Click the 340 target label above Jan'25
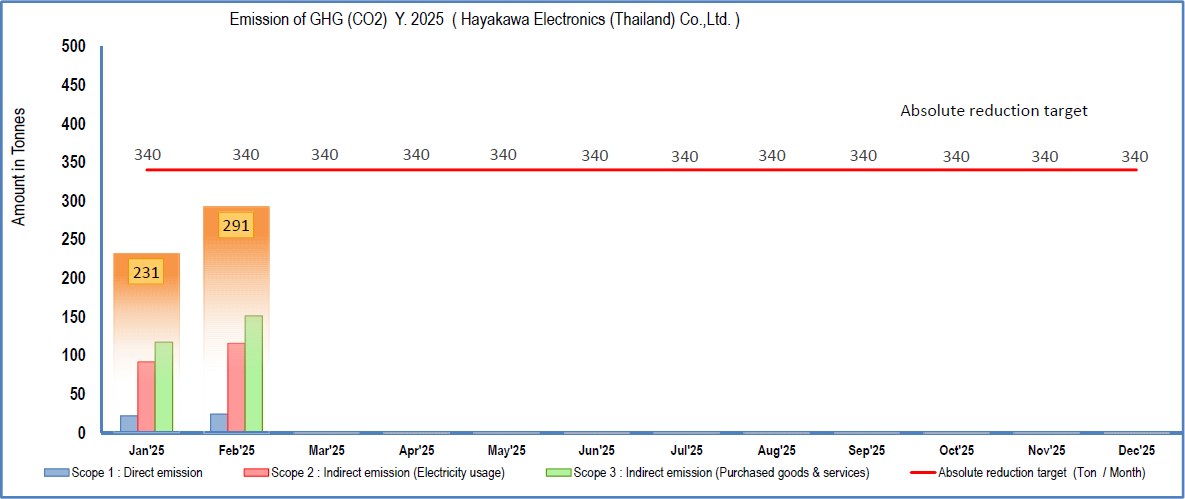Screen dimensions: 1185x499 click(x=147, y=155)
